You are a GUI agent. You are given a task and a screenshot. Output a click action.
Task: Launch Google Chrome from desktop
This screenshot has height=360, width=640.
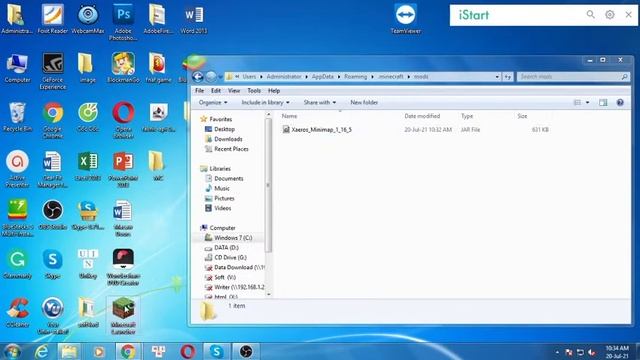tap(53, 120)
